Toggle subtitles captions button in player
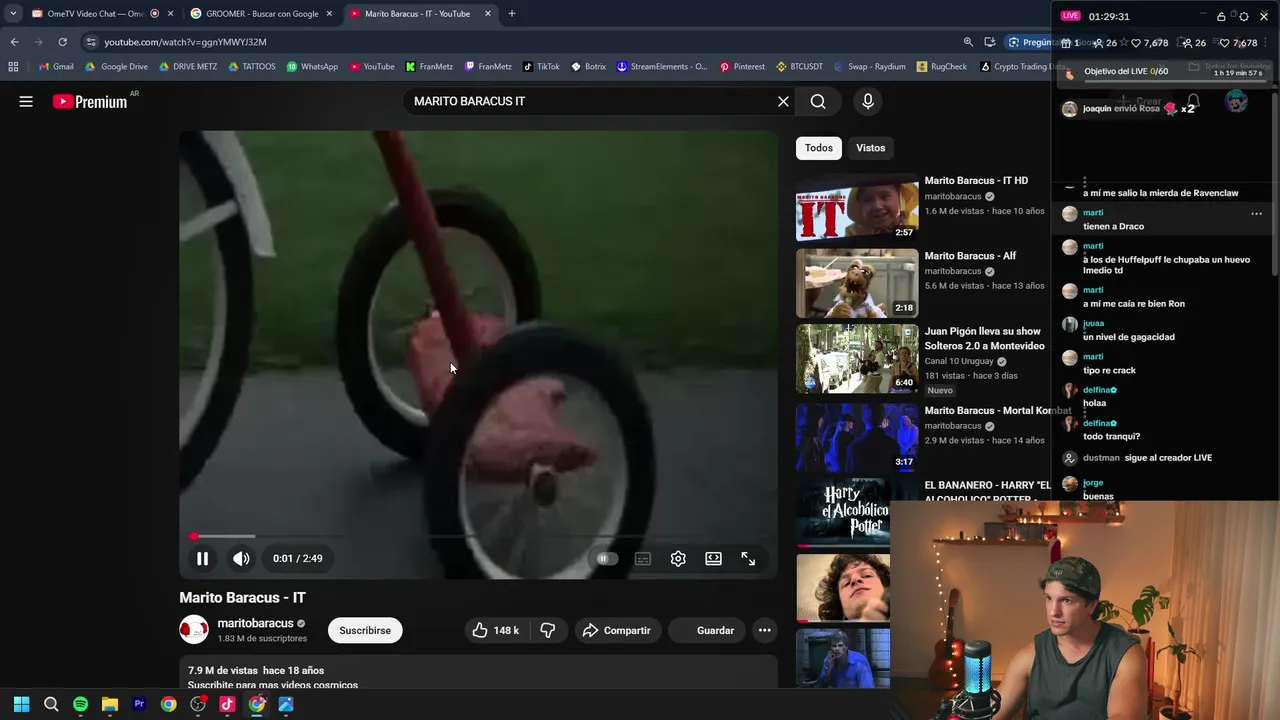The width and height of the screenshot is (1280, 720). [643, 559]
